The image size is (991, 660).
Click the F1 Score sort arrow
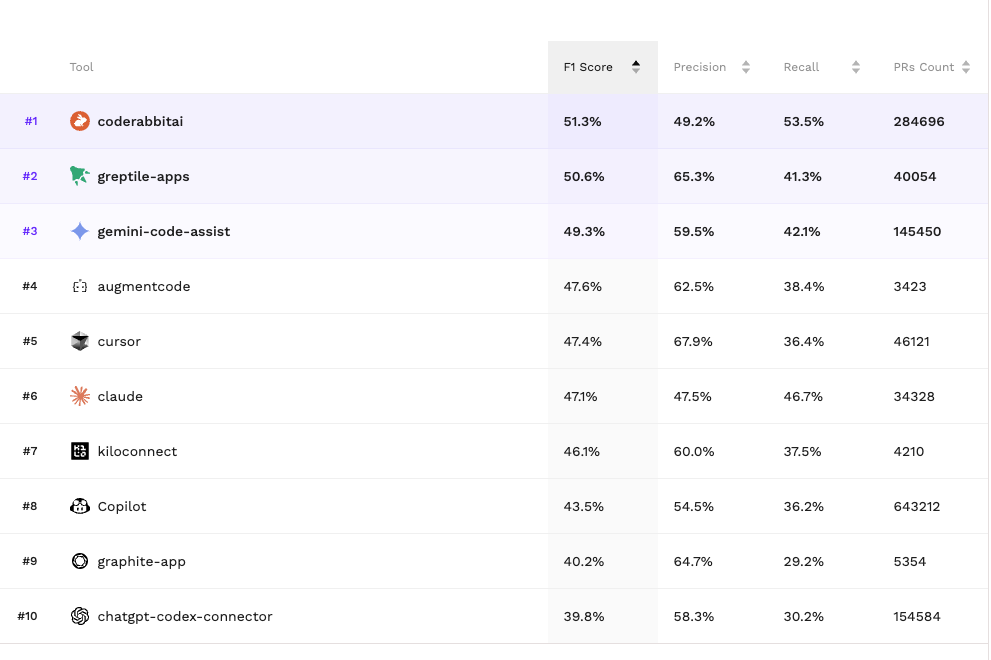click(635, 66)
